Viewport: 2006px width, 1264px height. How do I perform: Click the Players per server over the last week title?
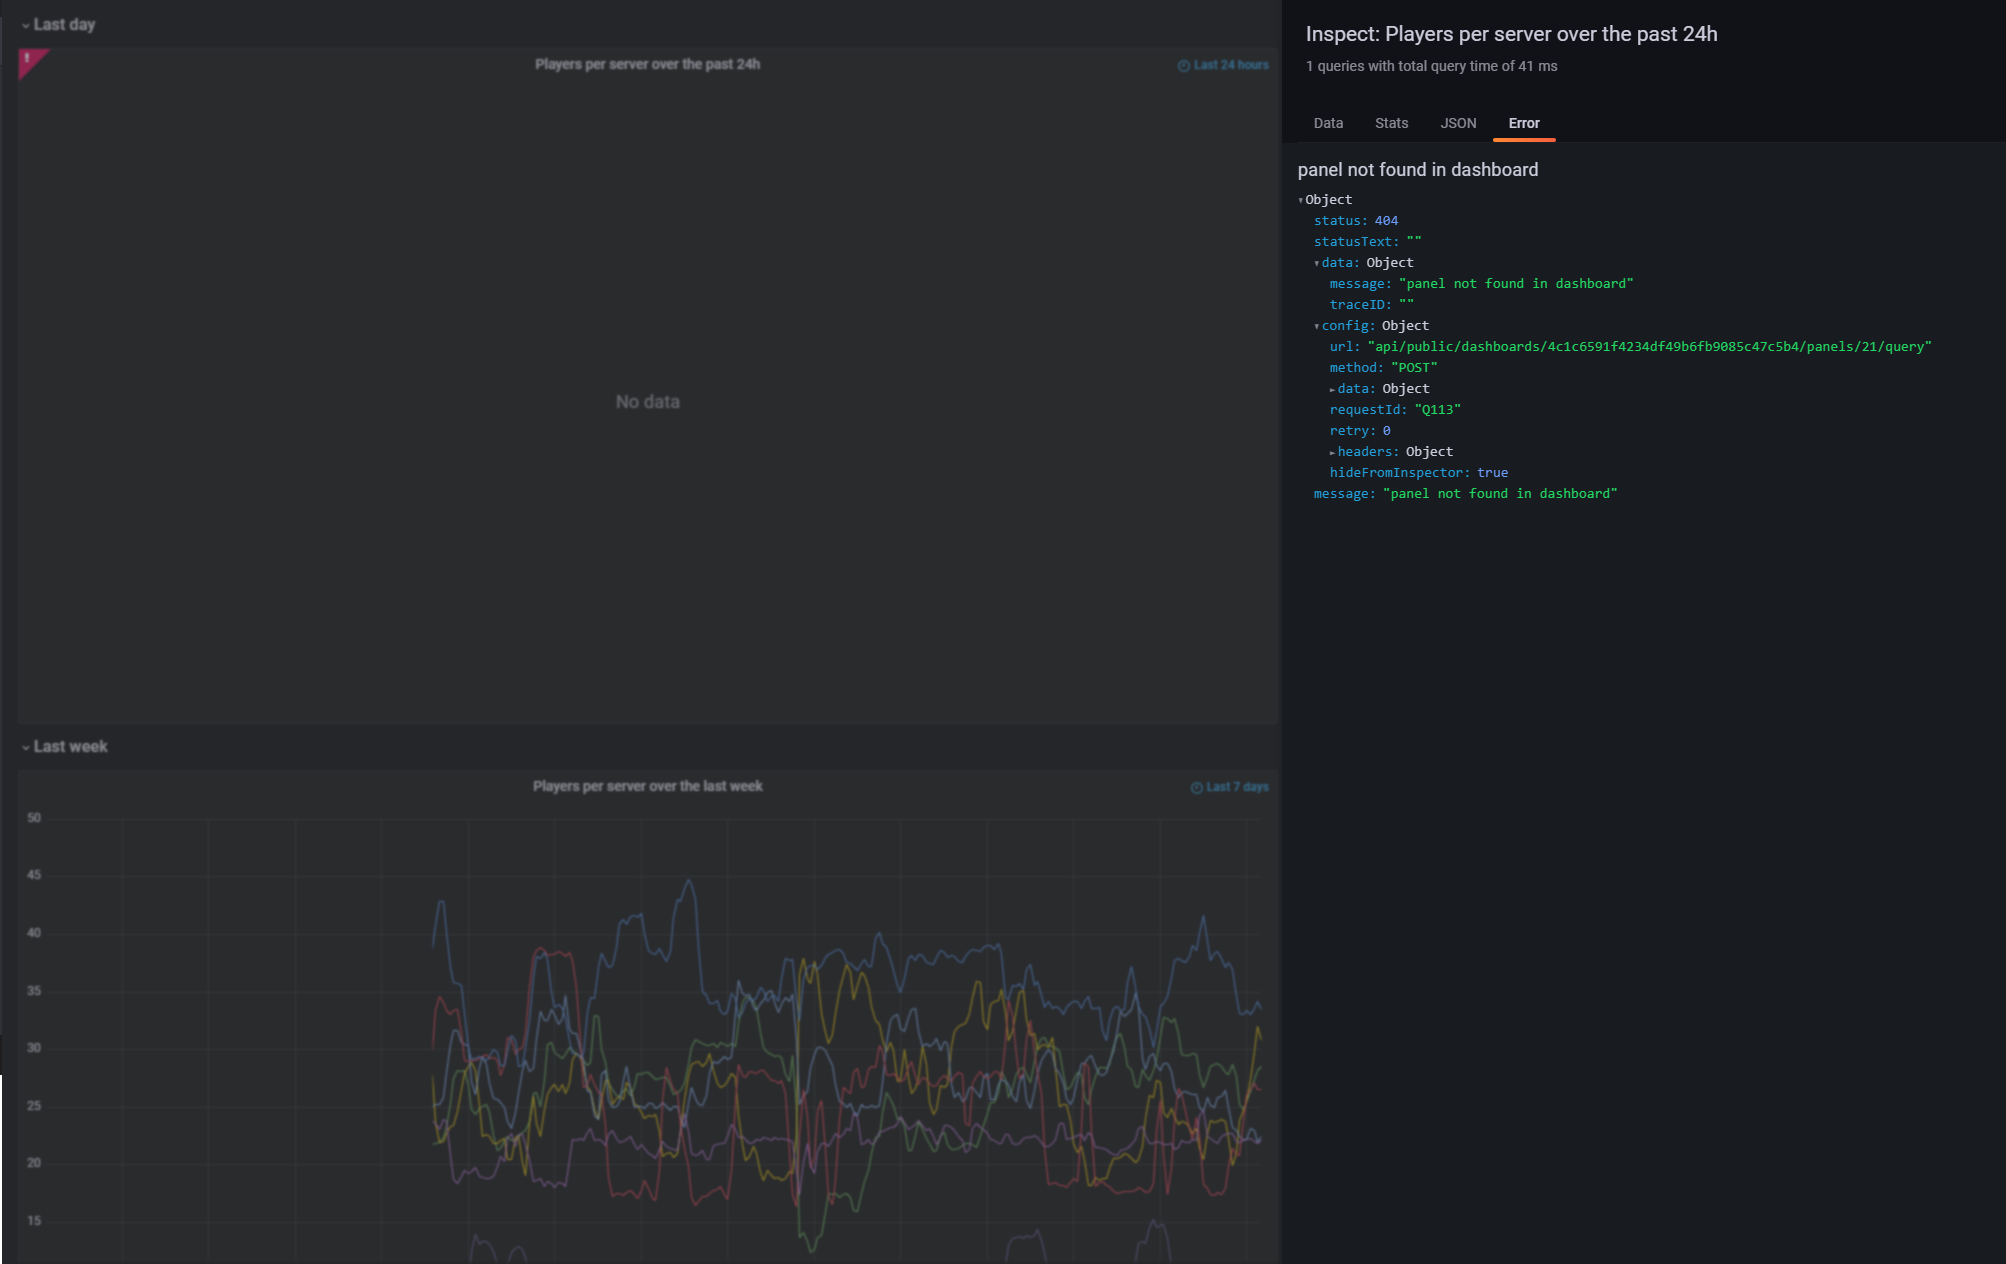pyautogui.click(x=648, y=786)
